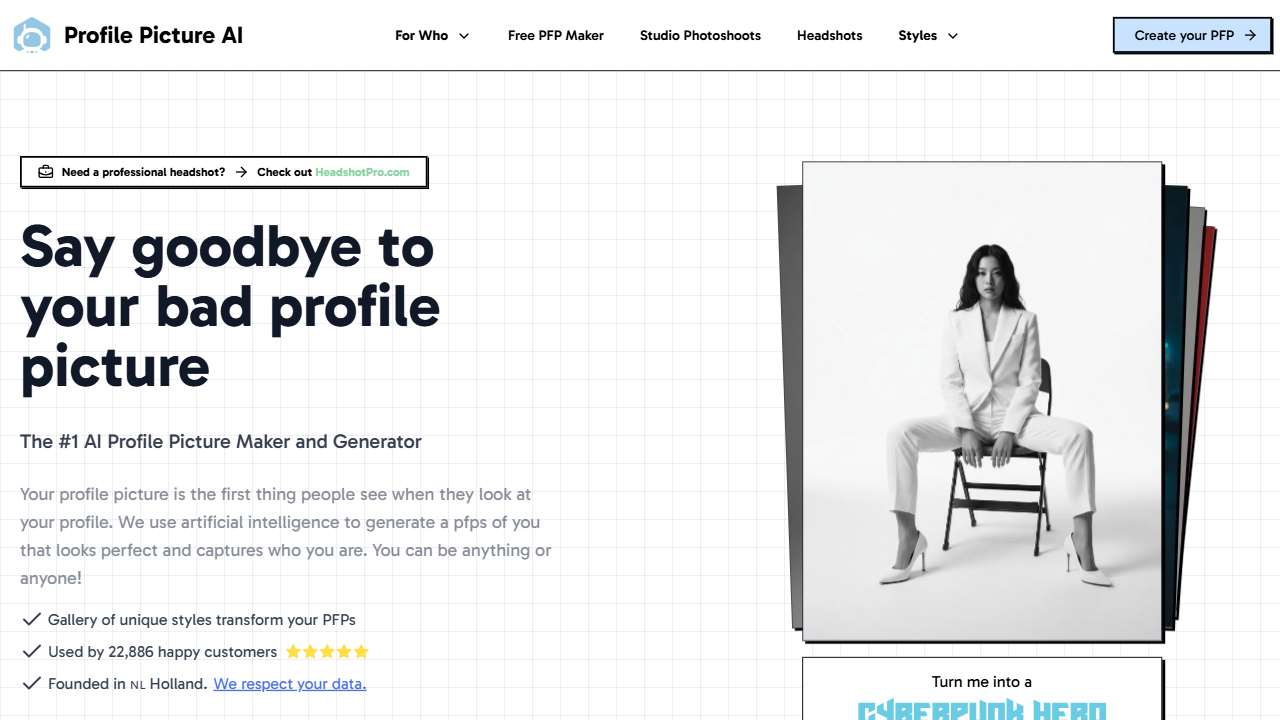Viewport: 1280px width, 720px height.
Task: Open the Headshots page
Action: pos(830,35)
